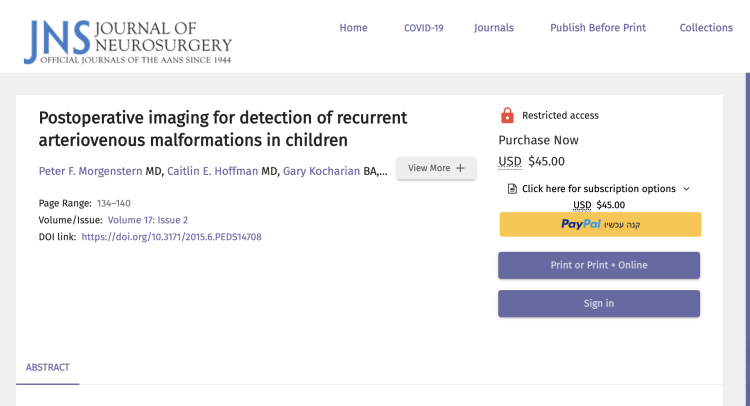Click the document icon beside subscription options
Image resolution: width=750 pixels, height=406 pixels.
coord(512,189)
